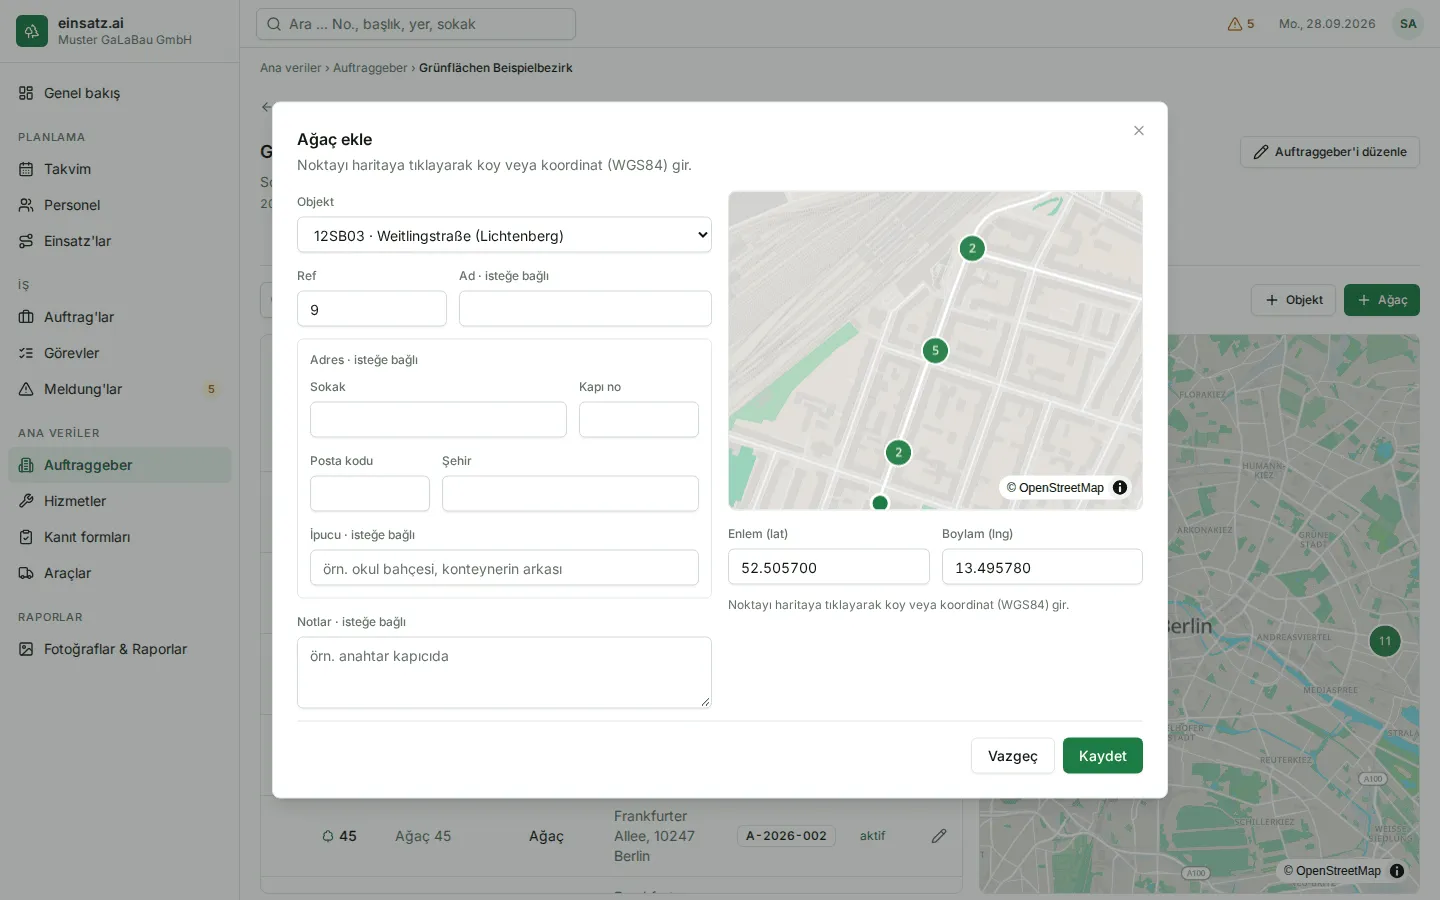Click the Genel bakış dashboard icon
Image resolution: width=1440 pixels, height=900 pixels.
26,93
